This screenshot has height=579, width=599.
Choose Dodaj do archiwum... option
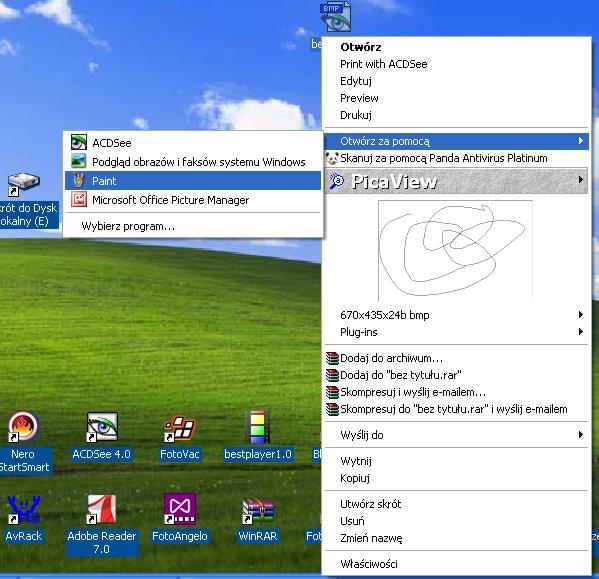[x=456, y=358]
